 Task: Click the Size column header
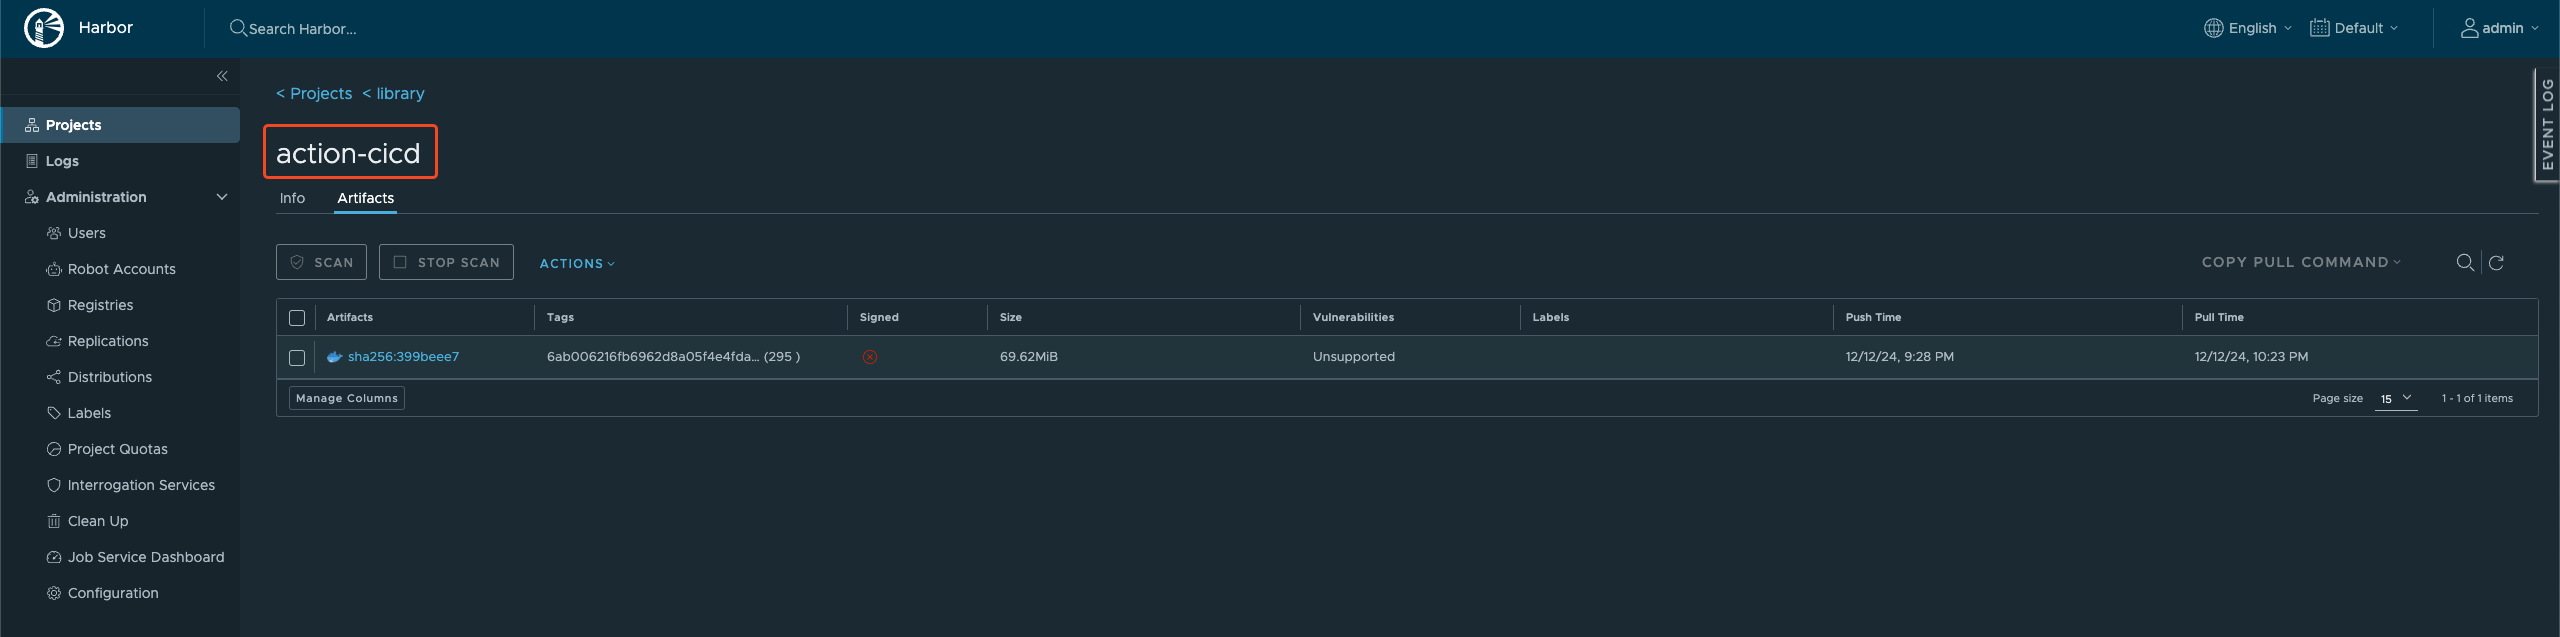(x=1011, y=317)
